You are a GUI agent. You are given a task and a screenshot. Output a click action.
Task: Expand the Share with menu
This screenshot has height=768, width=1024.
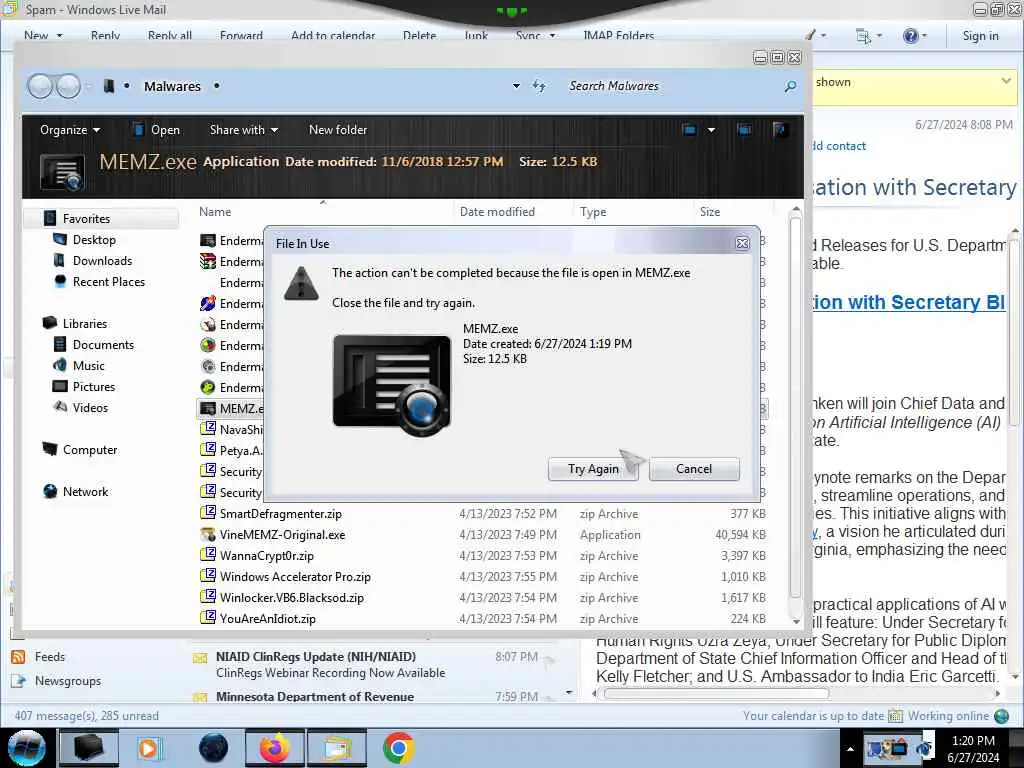coord(244,130)
